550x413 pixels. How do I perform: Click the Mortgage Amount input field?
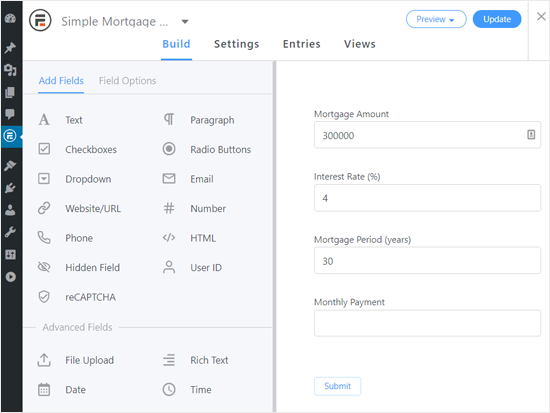click(427, 135)
